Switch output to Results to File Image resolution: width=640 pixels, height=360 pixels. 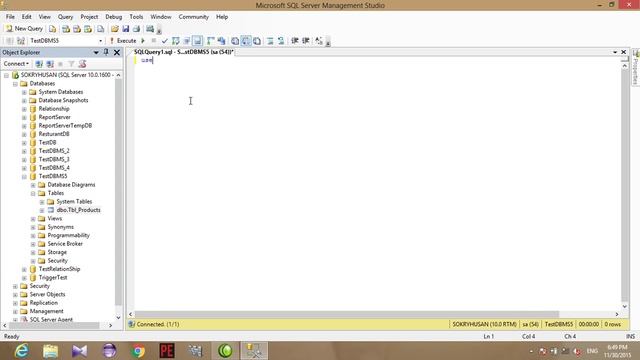click(x=257, y=41)
